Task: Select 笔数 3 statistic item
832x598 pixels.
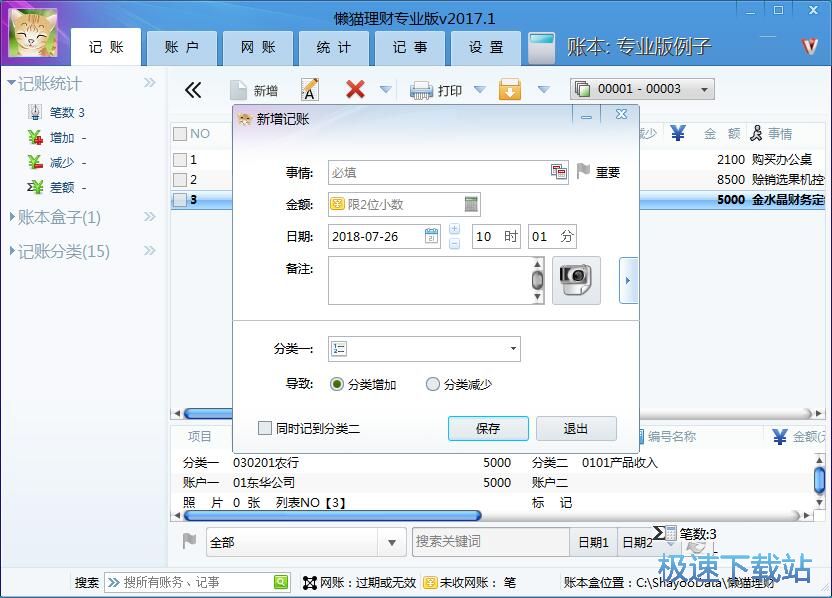Action: pos(56,112)
